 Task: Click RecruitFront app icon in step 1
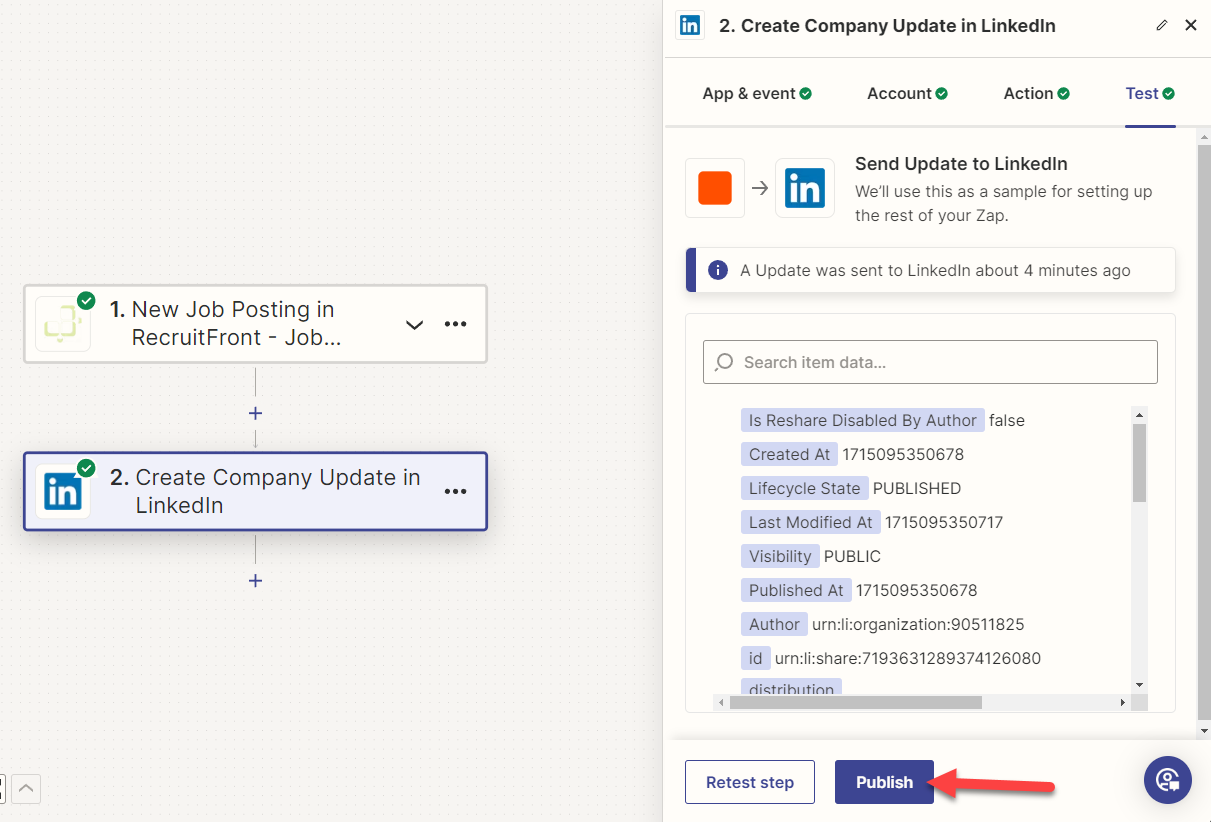pyautogui.click(x=63, y=324)
